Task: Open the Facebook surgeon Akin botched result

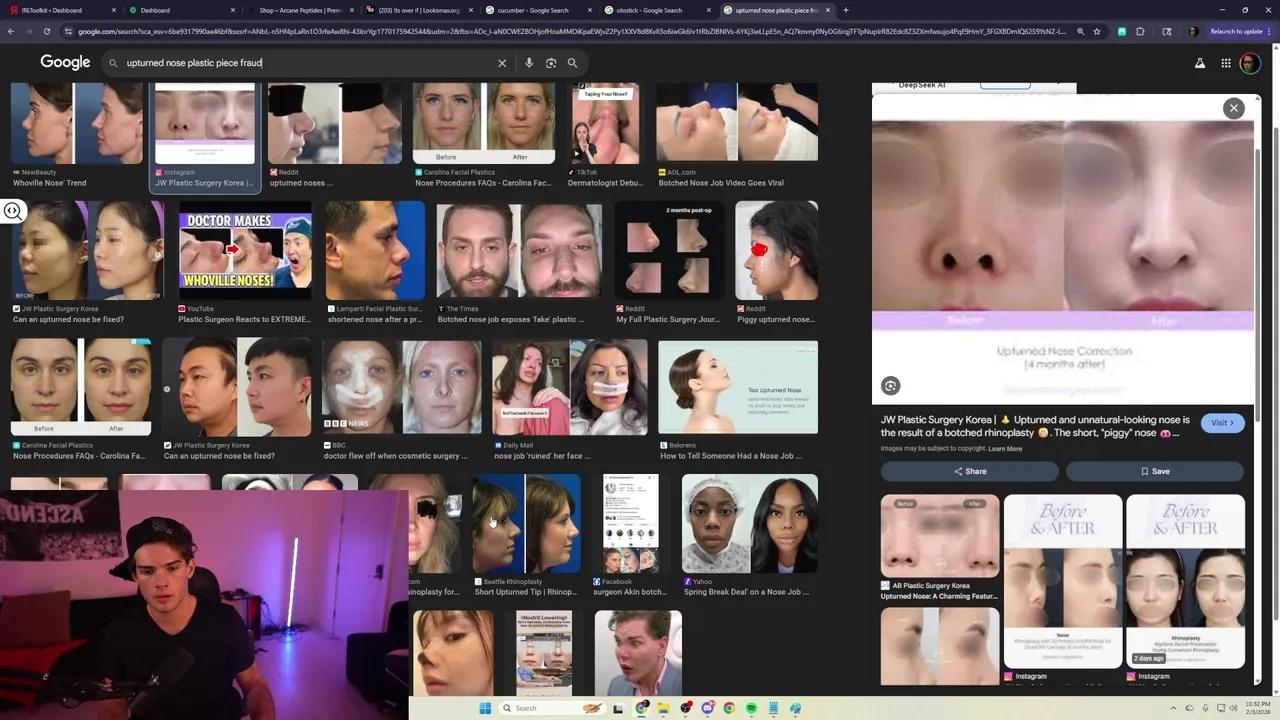Action: [x=631, y=535]
